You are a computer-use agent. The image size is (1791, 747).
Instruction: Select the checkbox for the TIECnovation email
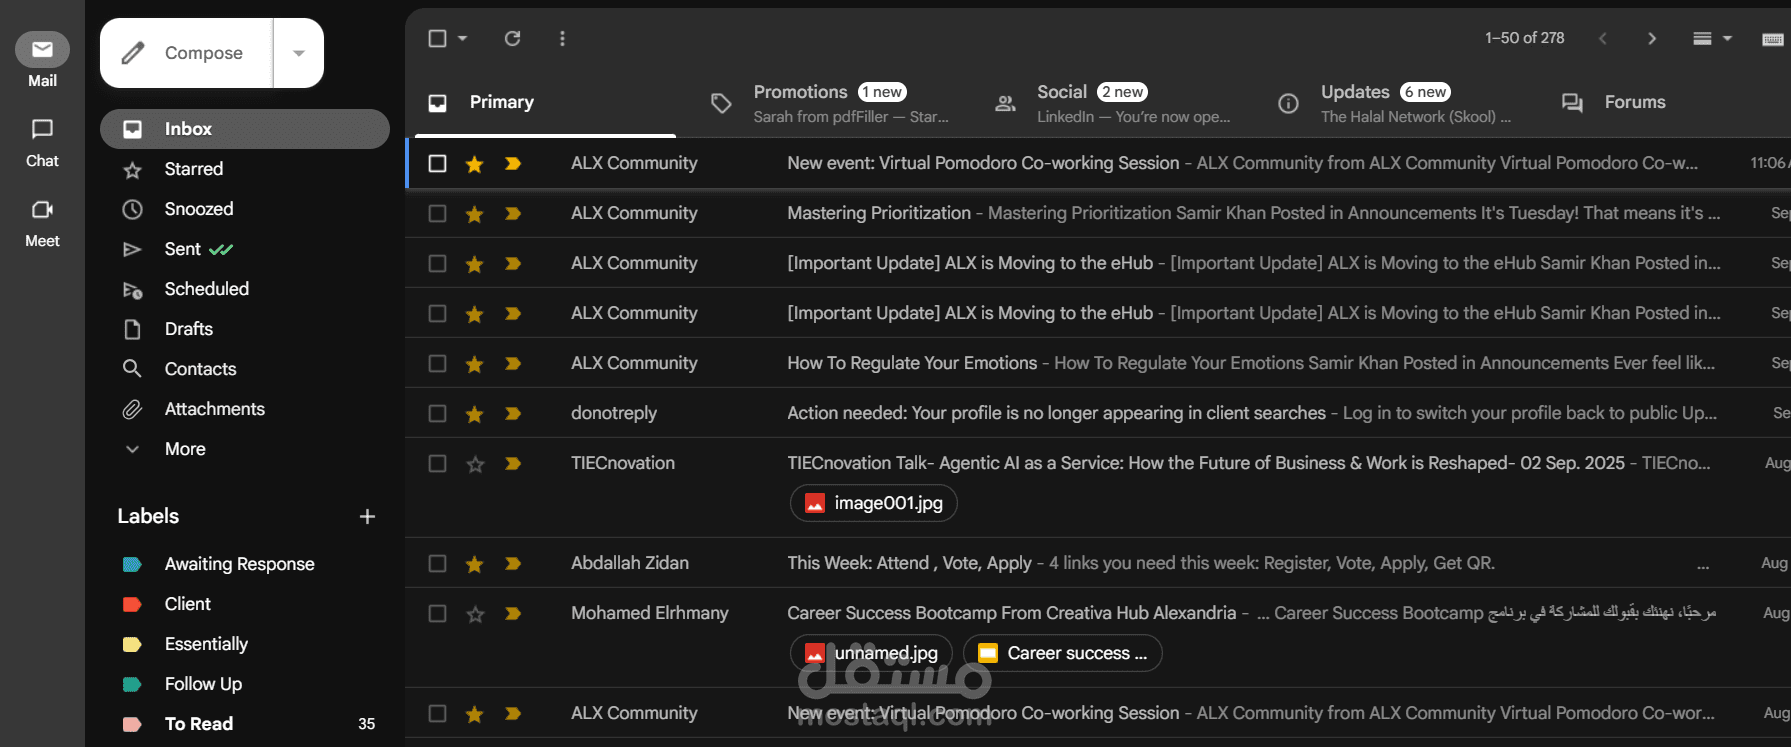(437, 463)
